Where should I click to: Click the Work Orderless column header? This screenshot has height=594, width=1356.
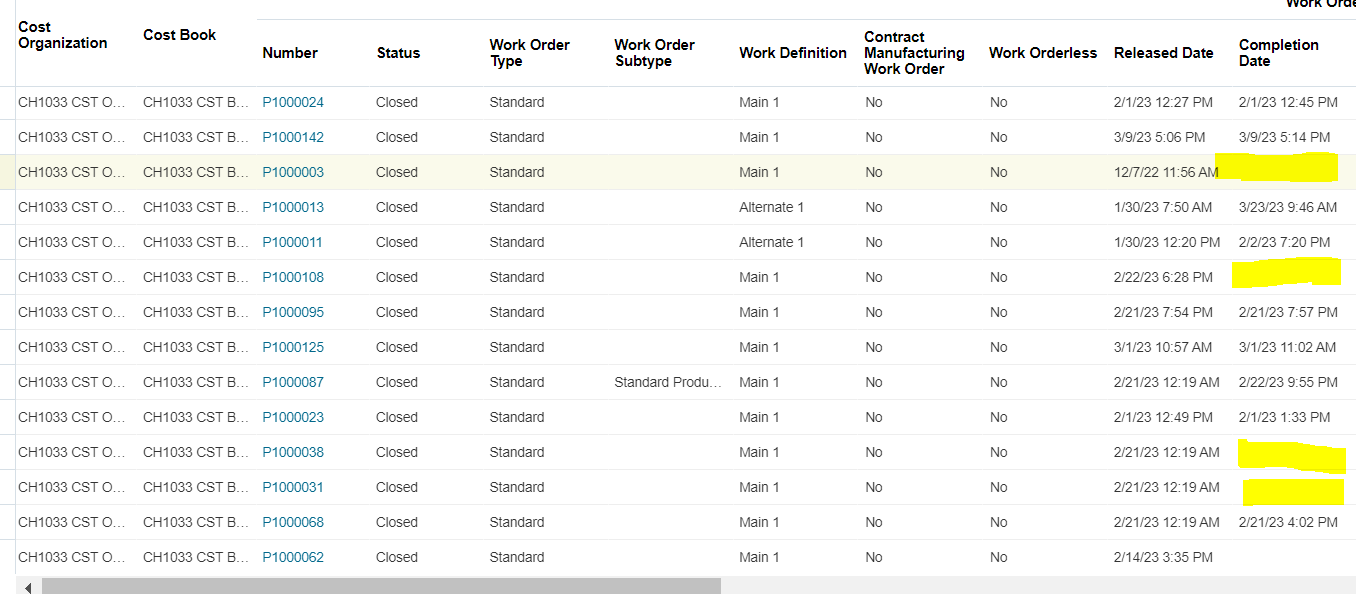[x=1042, y=53]
